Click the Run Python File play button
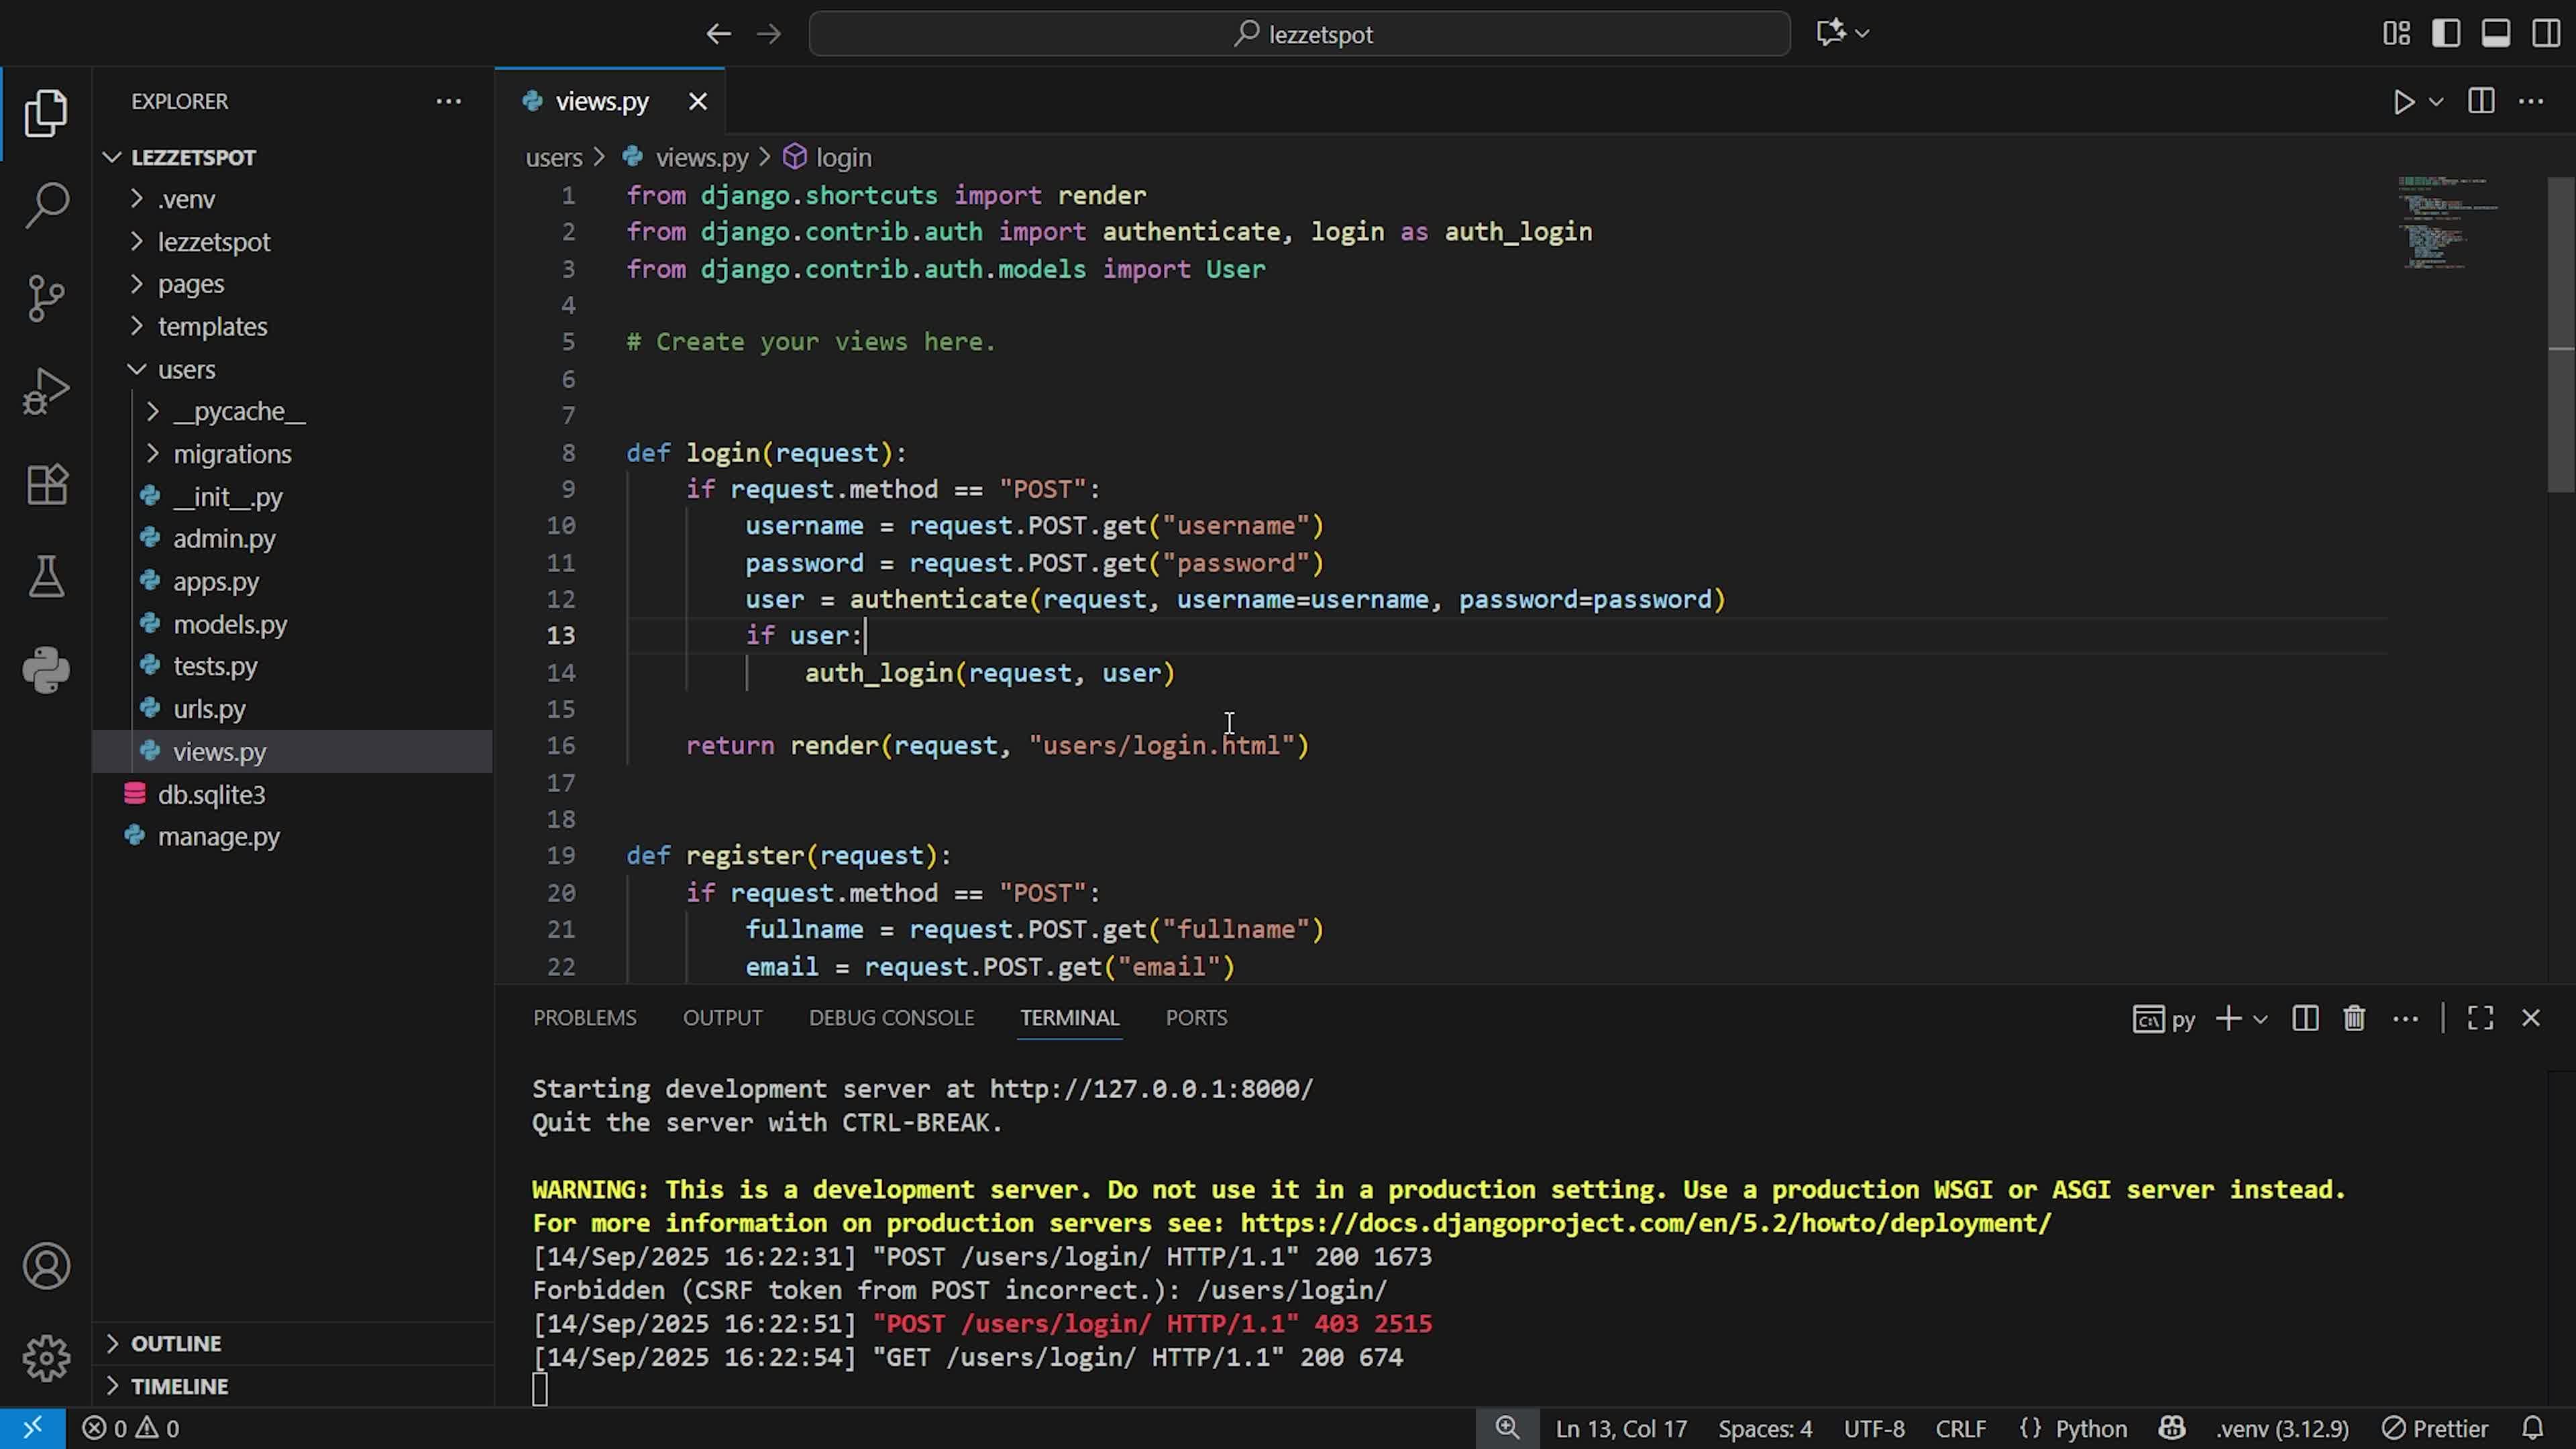 coord(2403,102)
